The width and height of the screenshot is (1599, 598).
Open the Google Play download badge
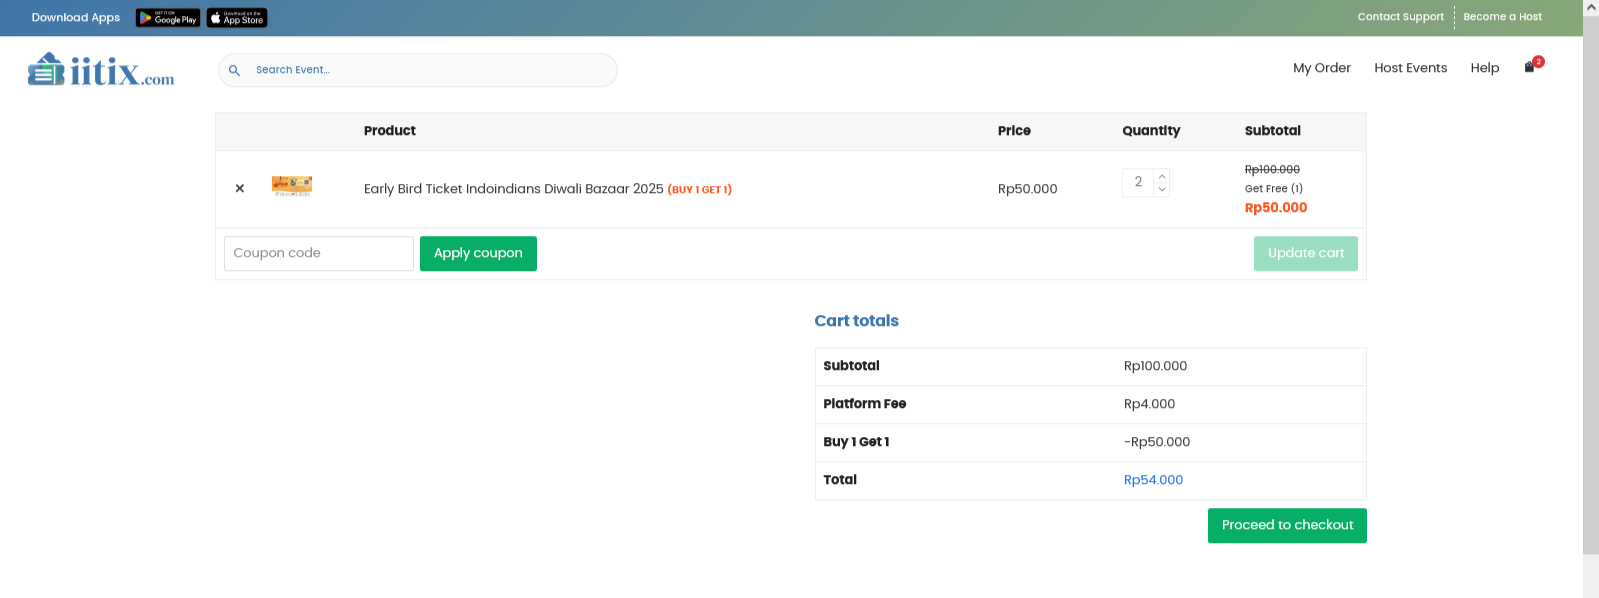[x=168, y=18]
